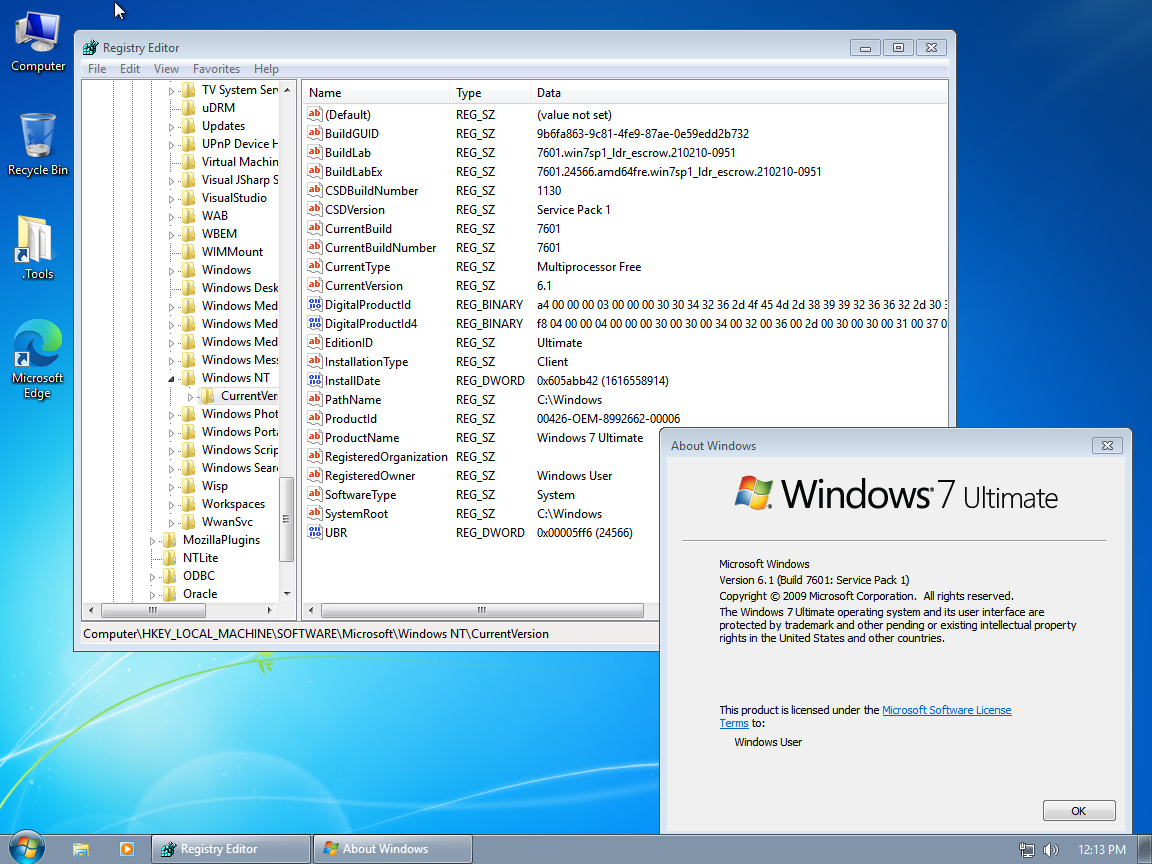
Task: Click the Show desktop strip
Action: coord(1145,849)
